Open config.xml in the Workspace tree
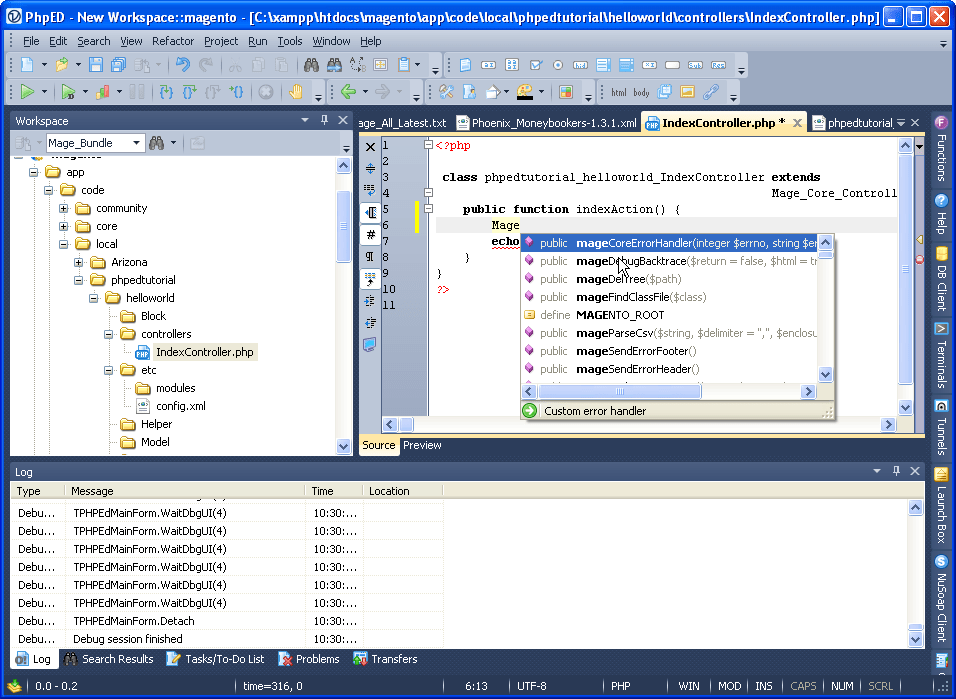The height and width of the screenshot is (699, 956). [180, 406]
